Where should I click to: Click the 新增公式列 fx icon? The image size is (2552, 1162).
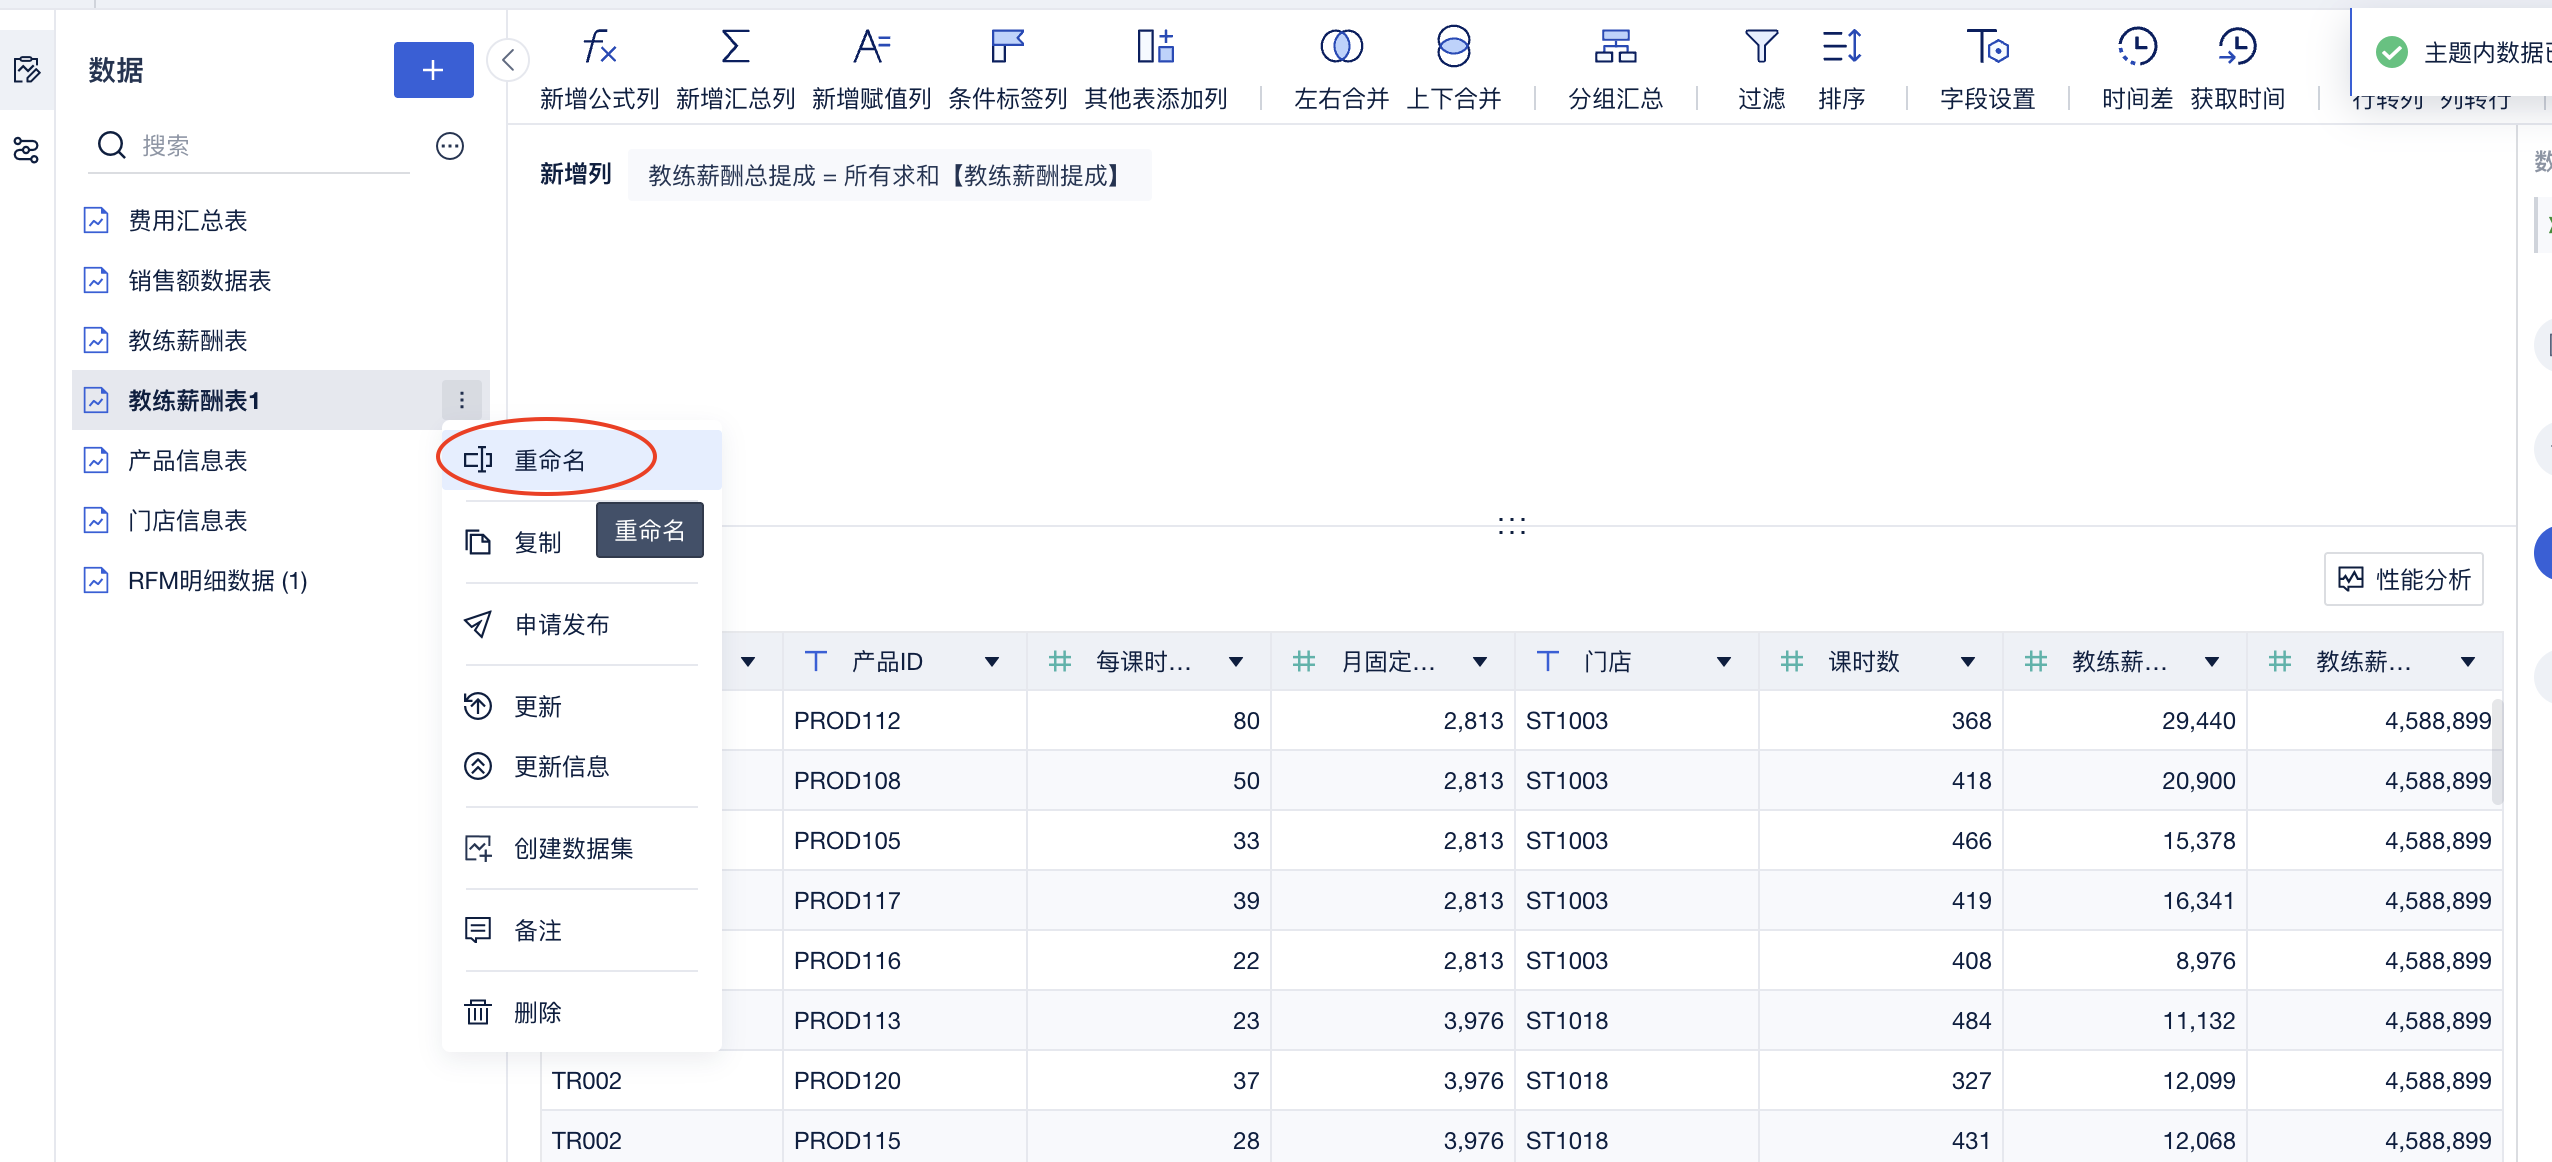pos(599,47)
